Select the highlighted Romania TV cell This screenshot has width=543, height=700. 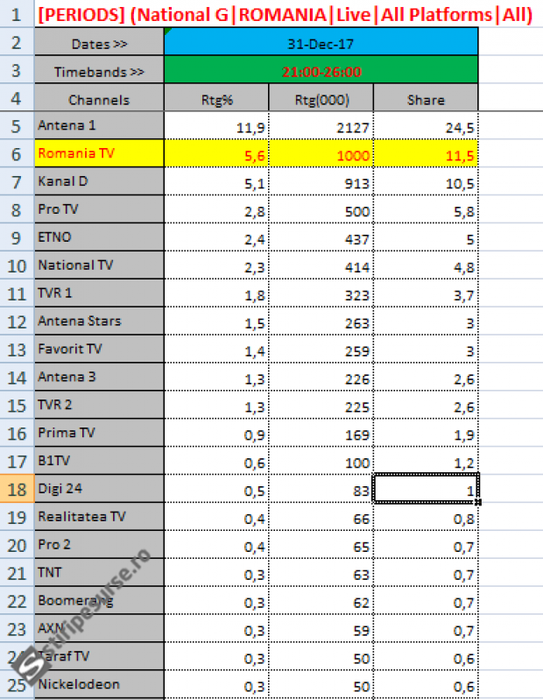pyautogui.click(x=99, y=153)
